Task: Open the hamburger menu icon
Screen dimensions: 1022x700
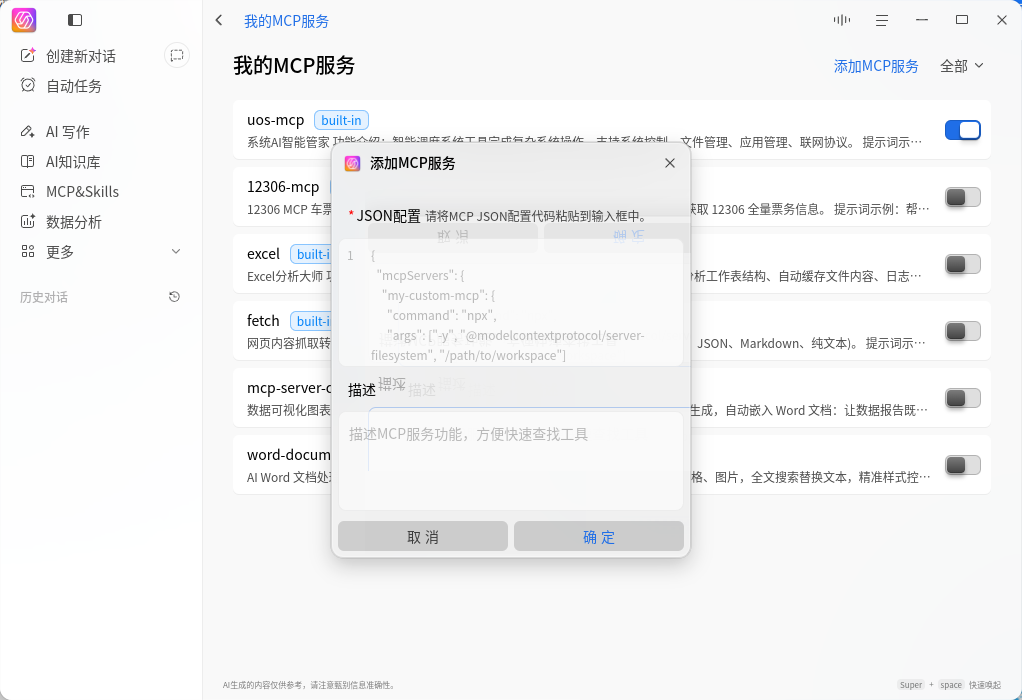Action: [x=882, y=21]
